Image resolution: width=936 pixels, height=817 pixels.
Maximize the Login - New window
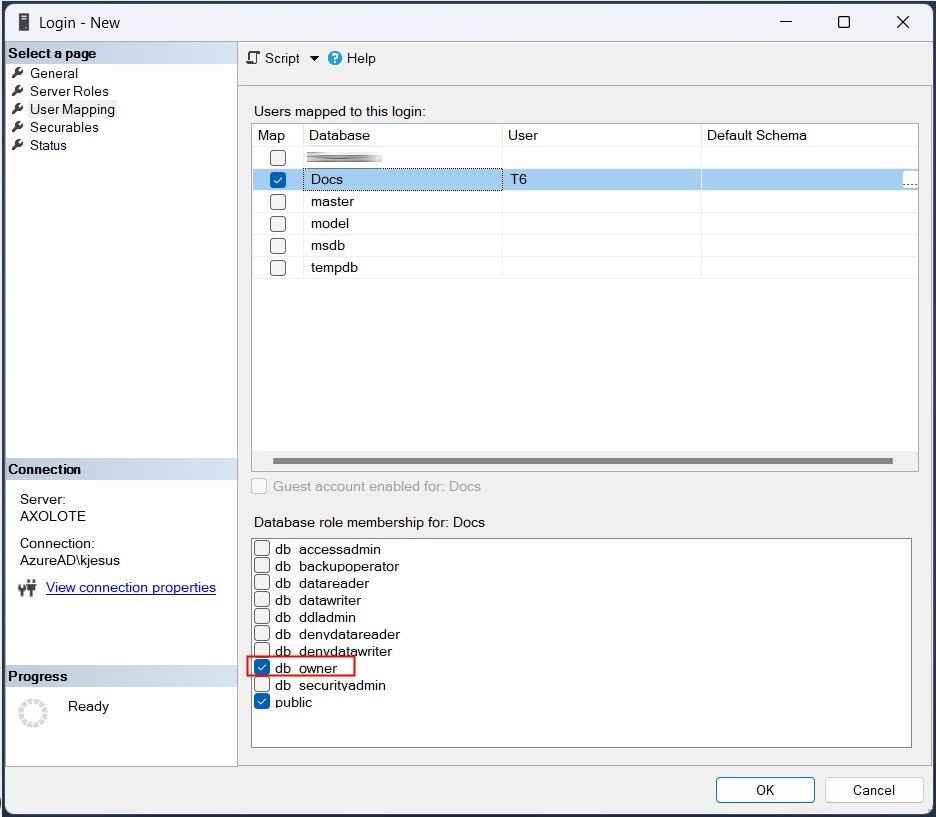844,22
